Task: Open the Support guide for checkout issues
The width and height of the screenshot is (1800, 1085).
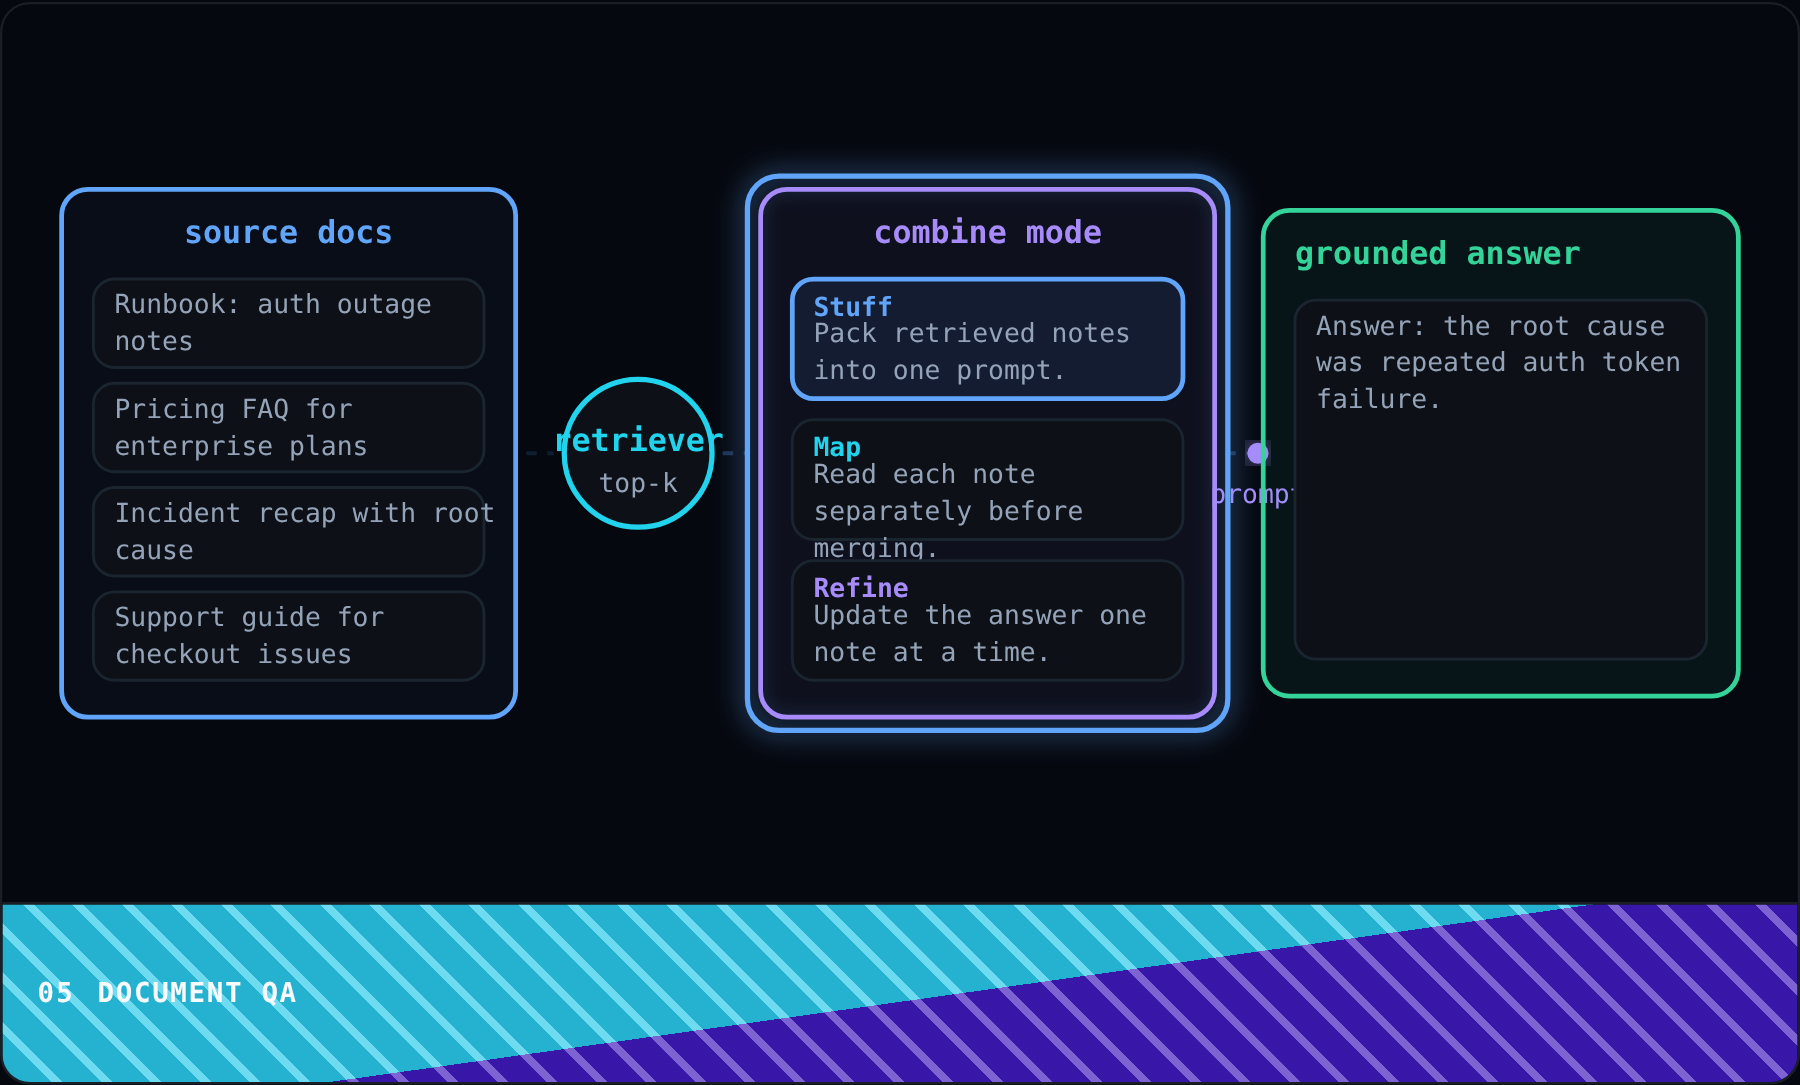Action: 289,636
